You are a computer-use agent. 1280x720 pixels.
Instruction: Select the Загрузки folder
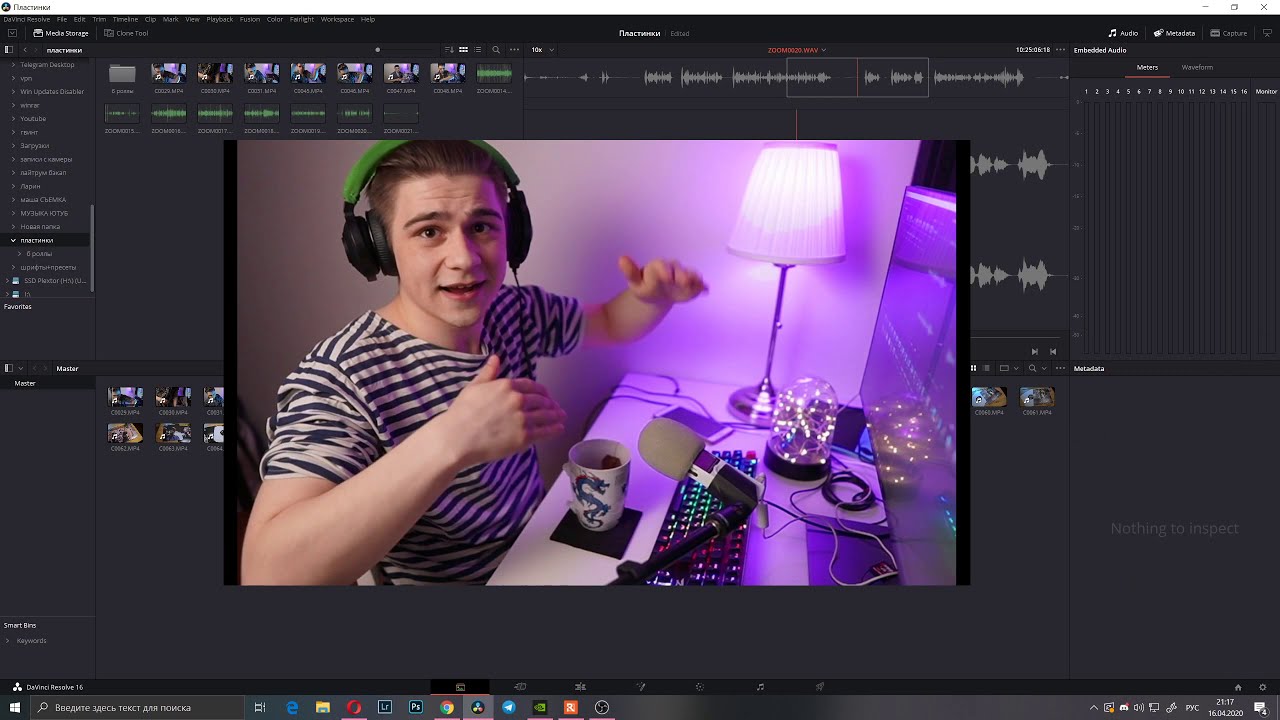click(x=35, y=146)
